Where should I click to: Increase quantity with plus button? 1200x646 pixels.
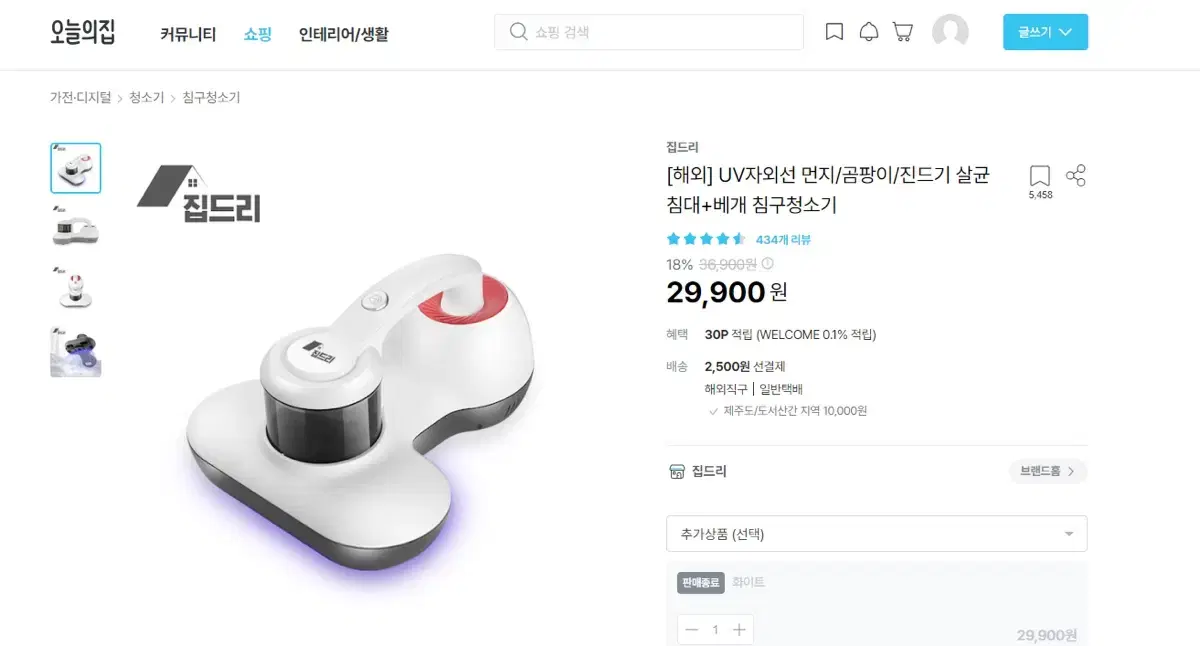(739, 630)
